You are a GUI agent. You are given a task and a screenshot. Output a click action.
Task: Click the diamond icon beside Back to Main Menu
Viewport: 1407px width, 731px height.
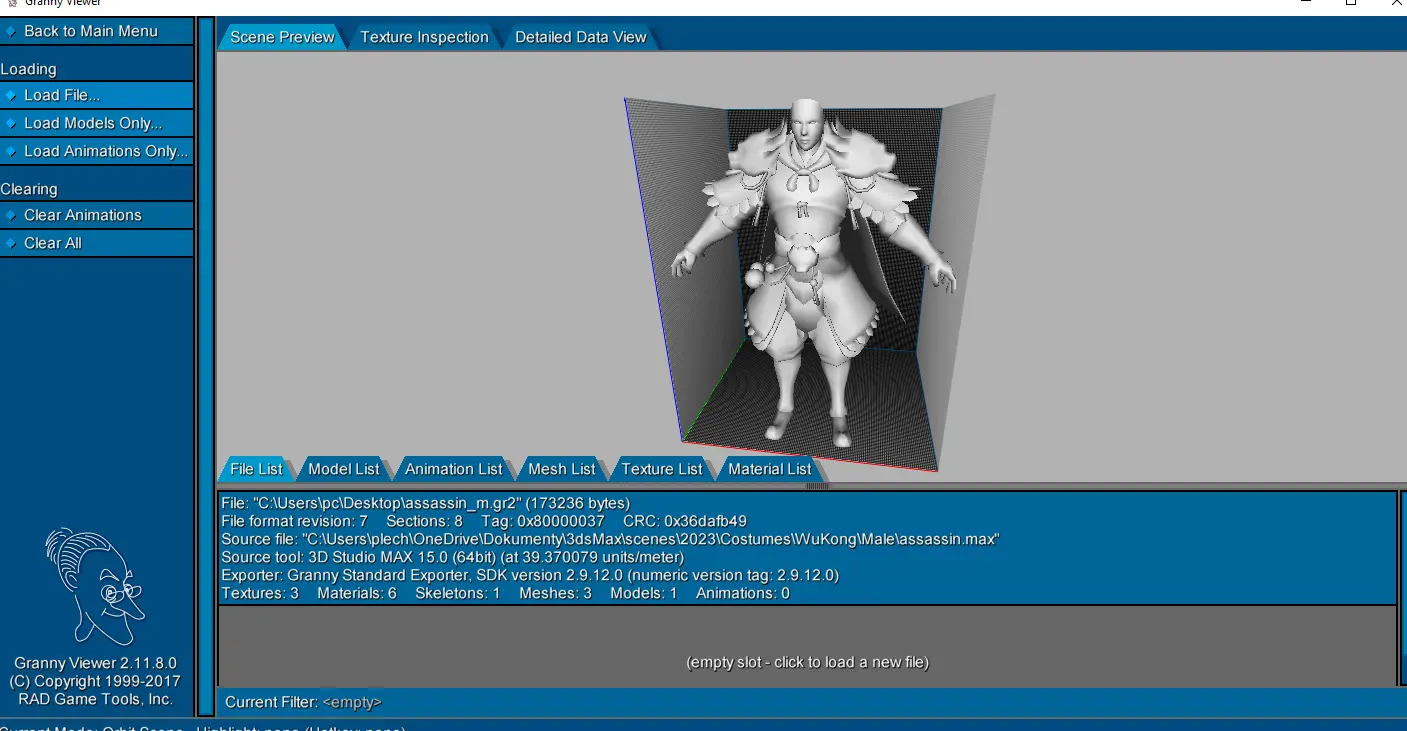(11, 31)
